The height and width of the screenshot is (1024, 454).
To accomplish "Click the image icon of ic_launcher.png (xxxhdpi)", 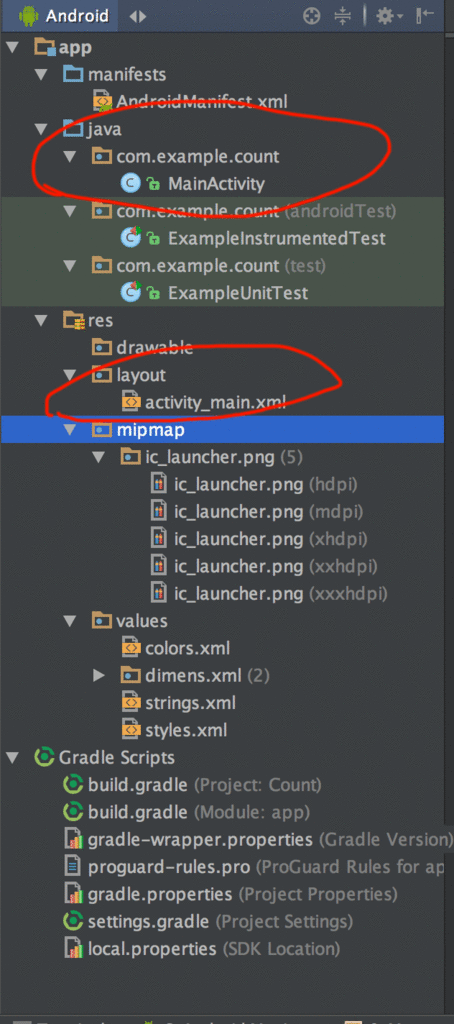I will pyautogui.click(x=159, y=594).
